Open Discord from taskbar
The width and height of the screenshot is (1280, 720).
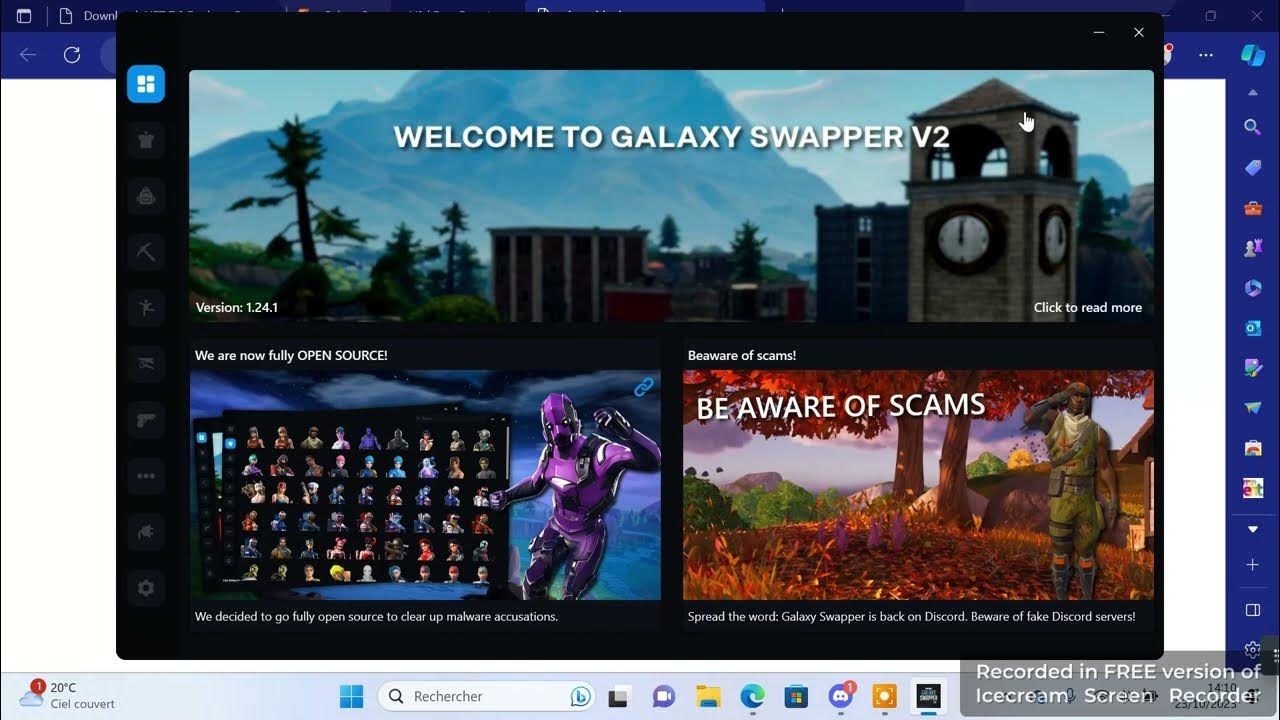coord(840,696)
